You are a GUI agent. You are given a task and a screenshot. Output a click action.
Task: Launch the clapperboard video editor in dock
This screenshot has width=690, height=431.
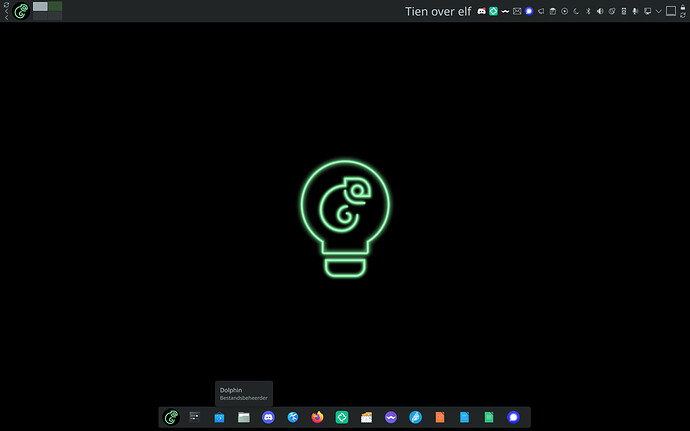366,417
